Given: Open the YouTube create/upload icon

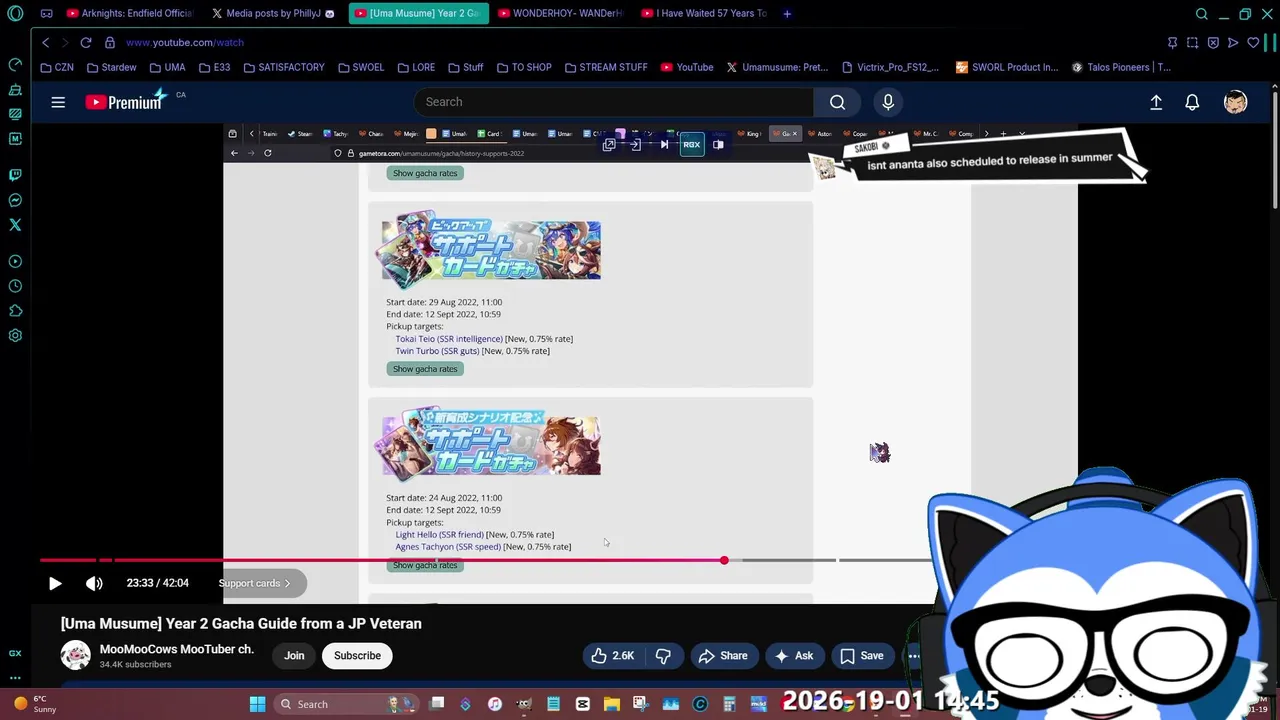Looking at the screenshot, I should (1156, 102).
